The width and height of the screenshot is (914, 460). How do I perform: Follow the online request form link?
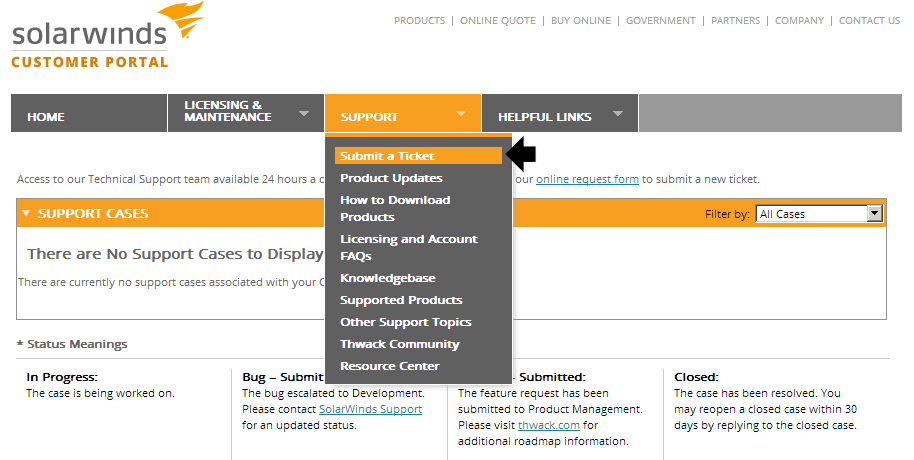[x=587, y=180]
